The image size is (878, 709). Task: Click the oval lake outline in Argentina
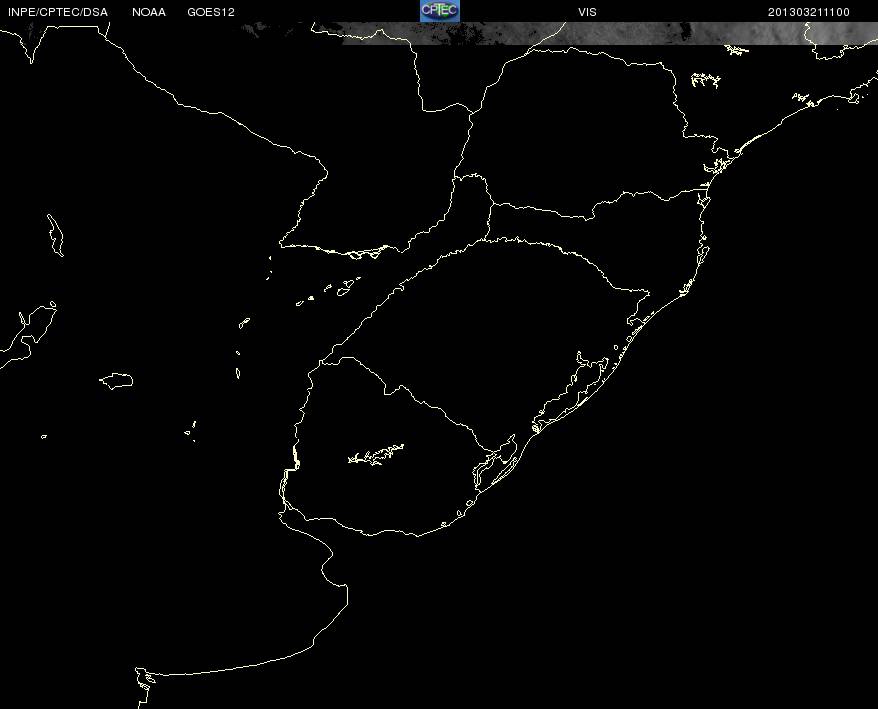coord(116,381)
